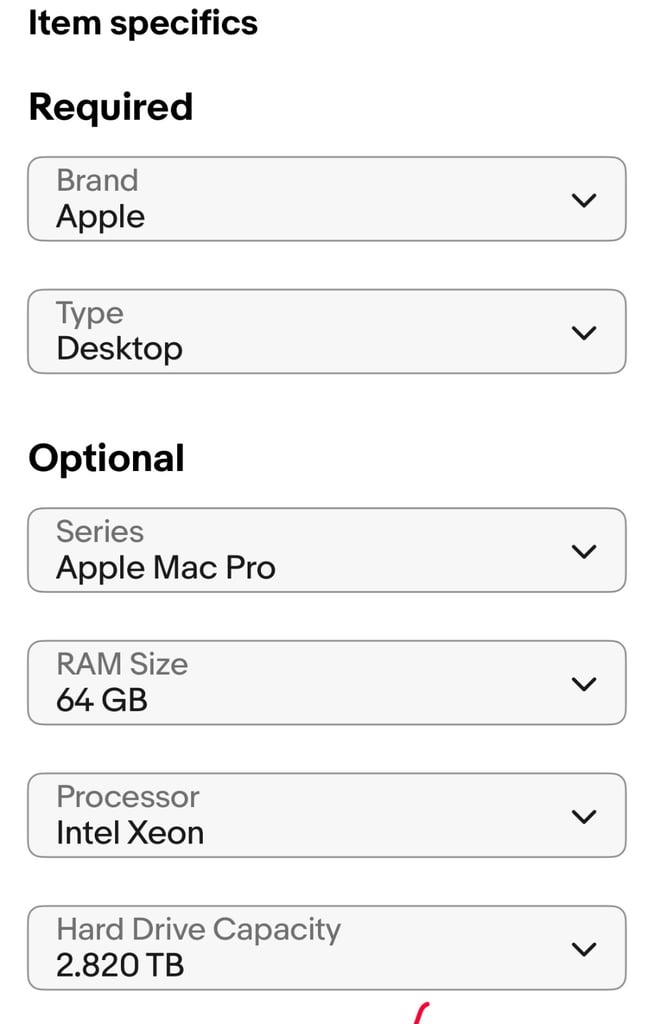Select the 'Intel Xeon' value text
The width and height of the screenshot is (648, 1024).
coord(130,833)
